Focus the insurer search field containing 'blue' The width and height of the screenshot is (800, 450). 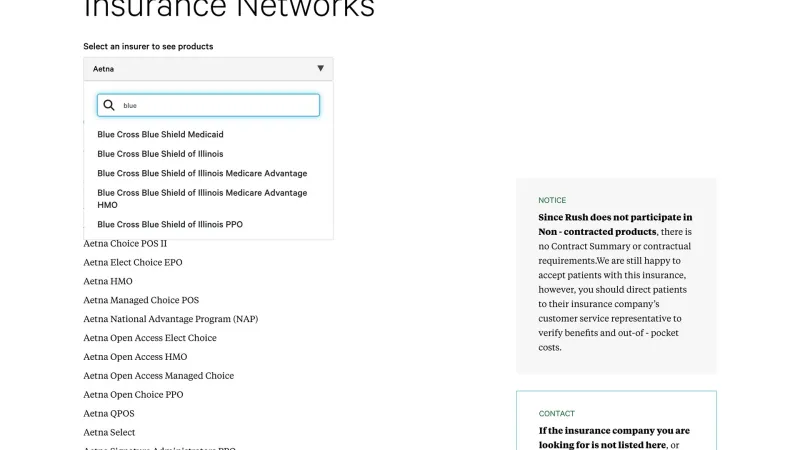[208, 105]
